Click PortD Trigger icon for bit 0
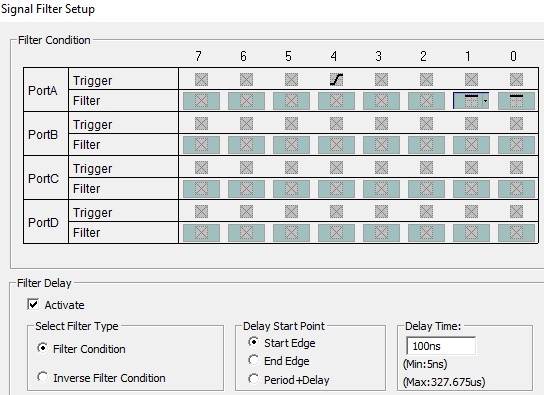 (516, 212)
